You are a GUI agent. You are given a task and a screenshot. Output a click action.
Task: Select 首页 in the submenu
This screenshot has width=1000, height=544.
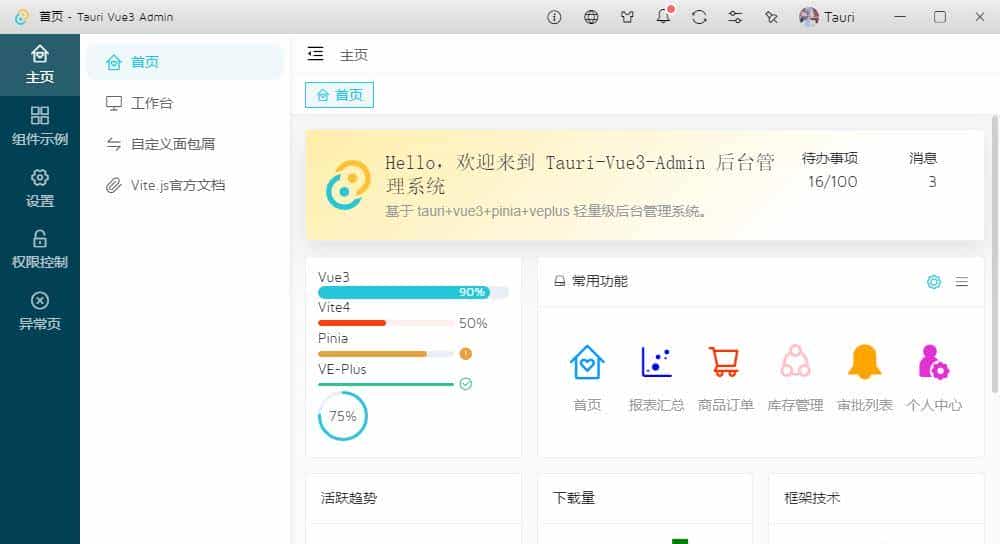185,62
